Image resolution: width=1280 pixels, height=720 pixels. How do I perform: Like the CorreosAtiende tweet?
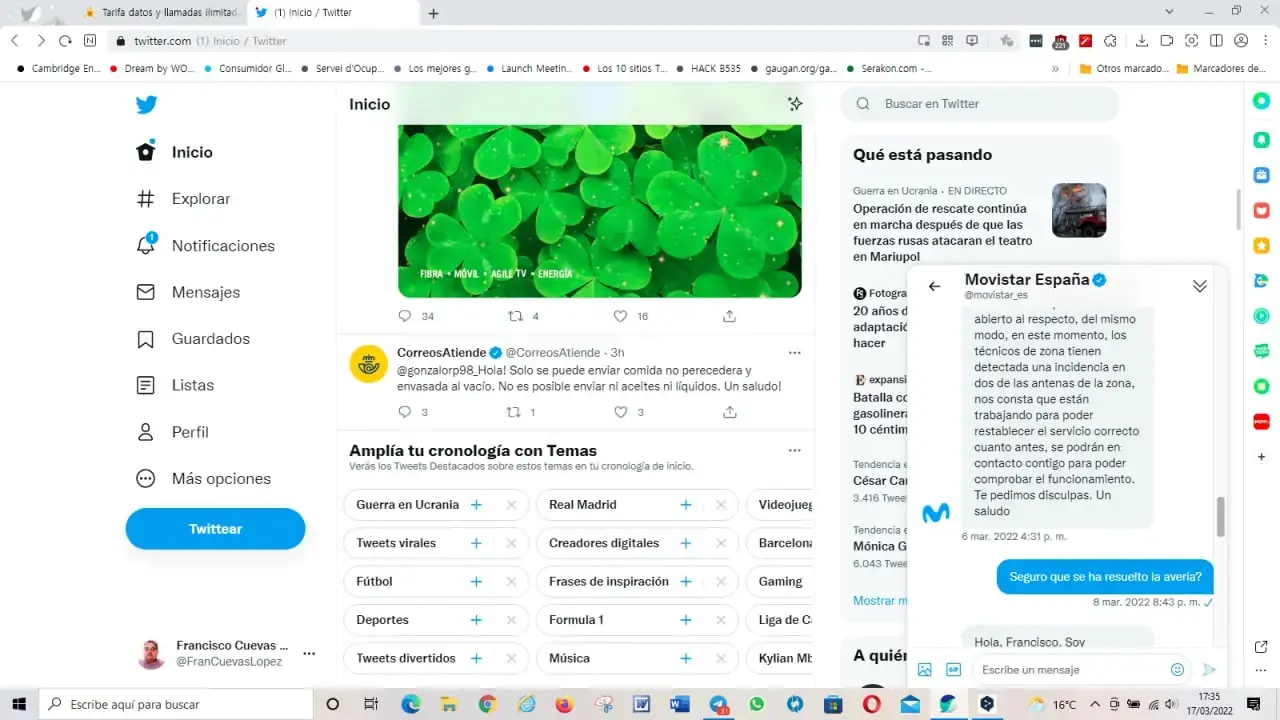(x=620, y=412)
